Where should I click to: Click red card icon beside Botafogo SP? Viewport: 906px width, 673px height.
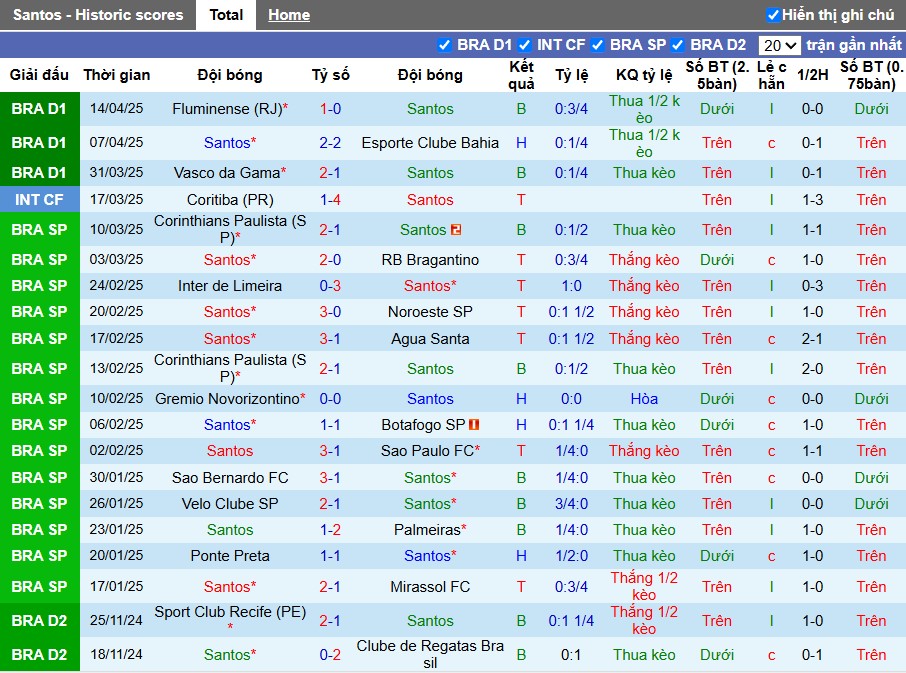474,425
